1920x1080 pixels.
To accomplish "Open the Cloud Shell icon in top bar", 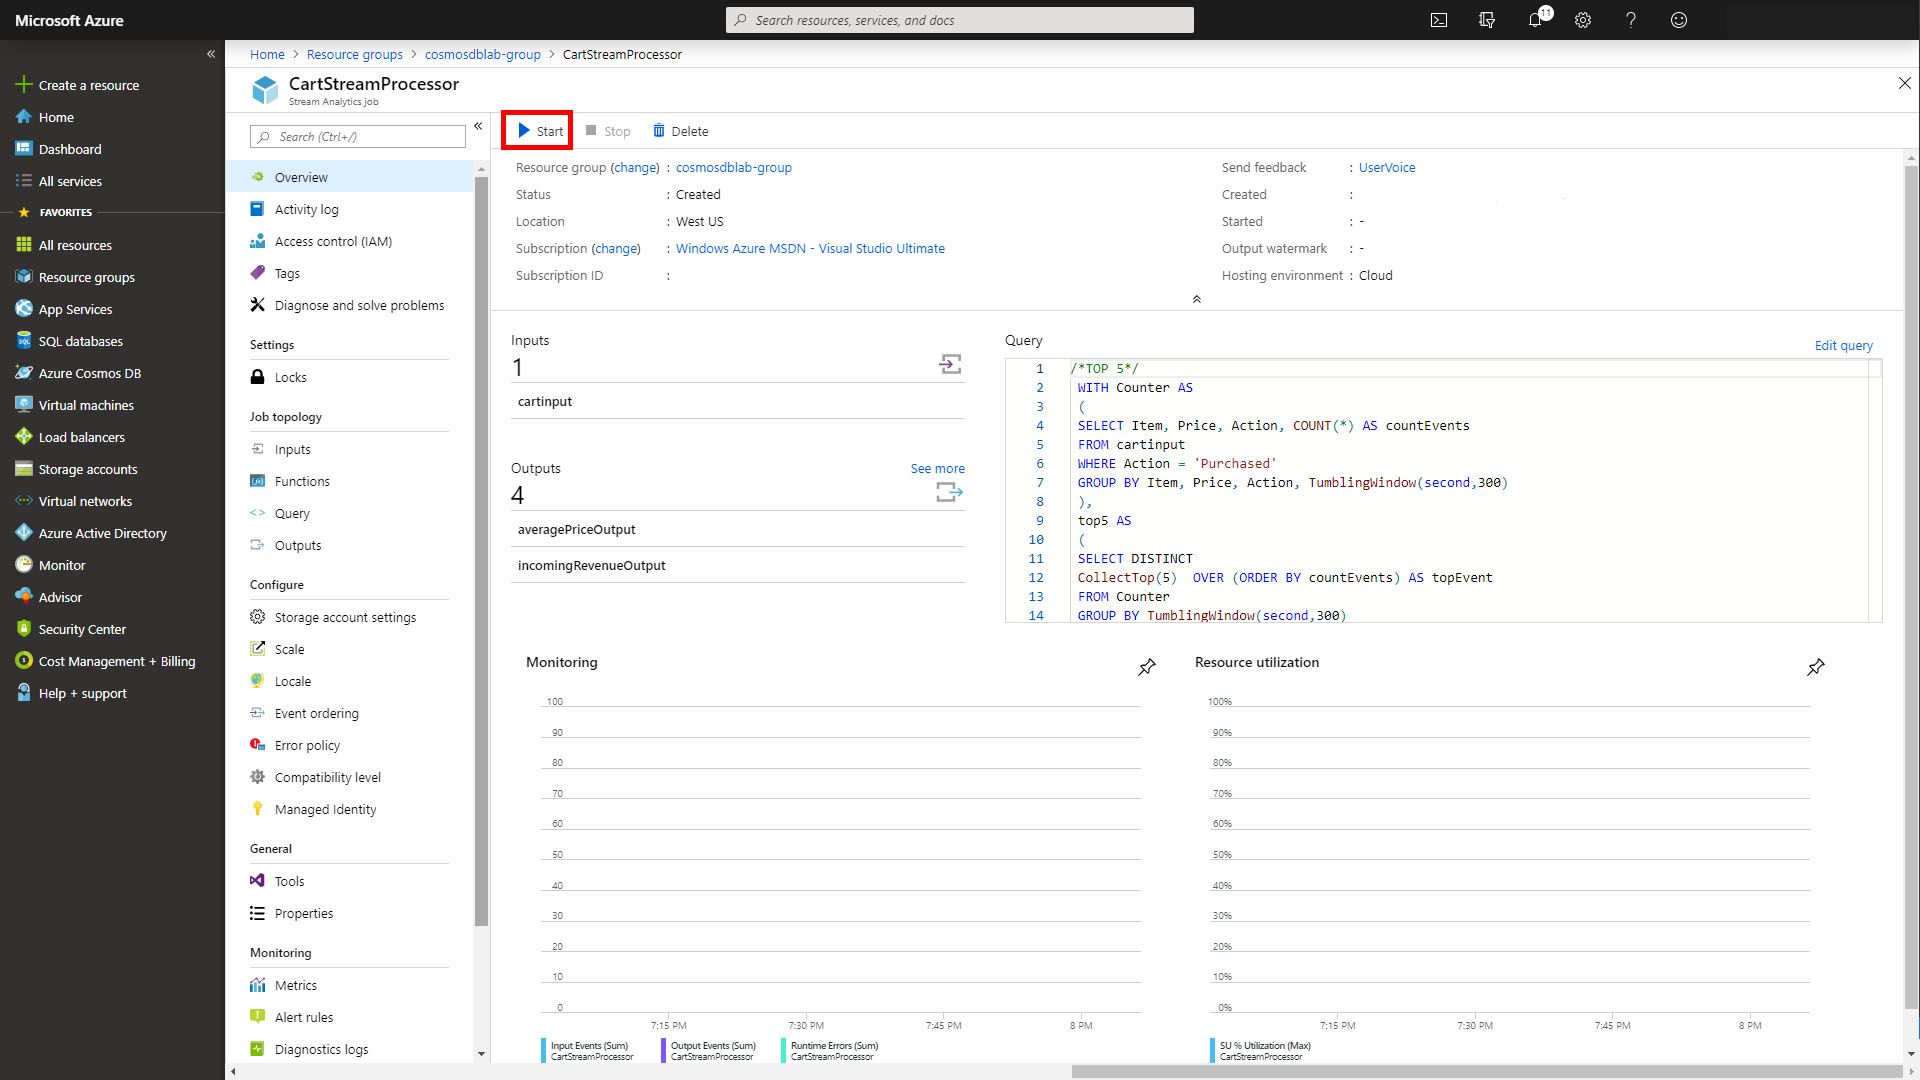I will (1439, 20).
